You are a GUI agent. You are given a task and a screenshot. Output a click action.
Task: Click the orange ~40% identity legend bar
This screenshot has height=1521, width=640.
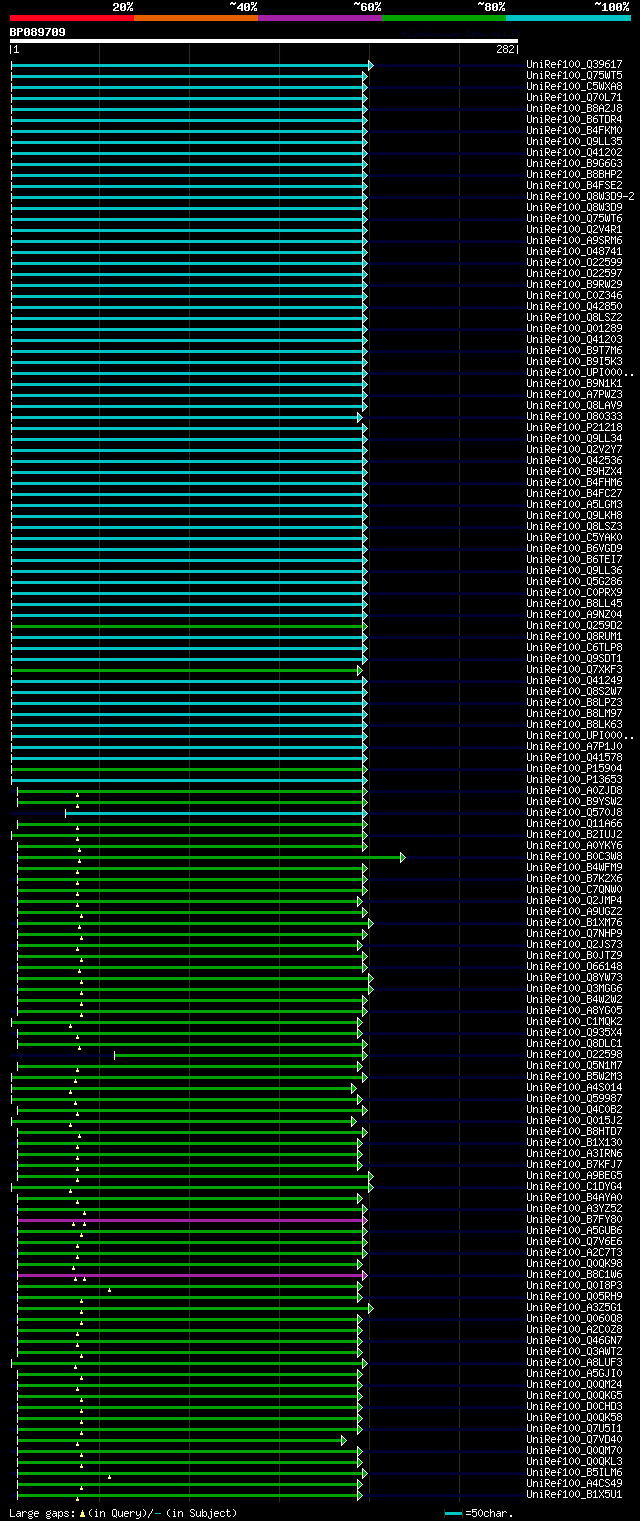[x=195, y=18]
